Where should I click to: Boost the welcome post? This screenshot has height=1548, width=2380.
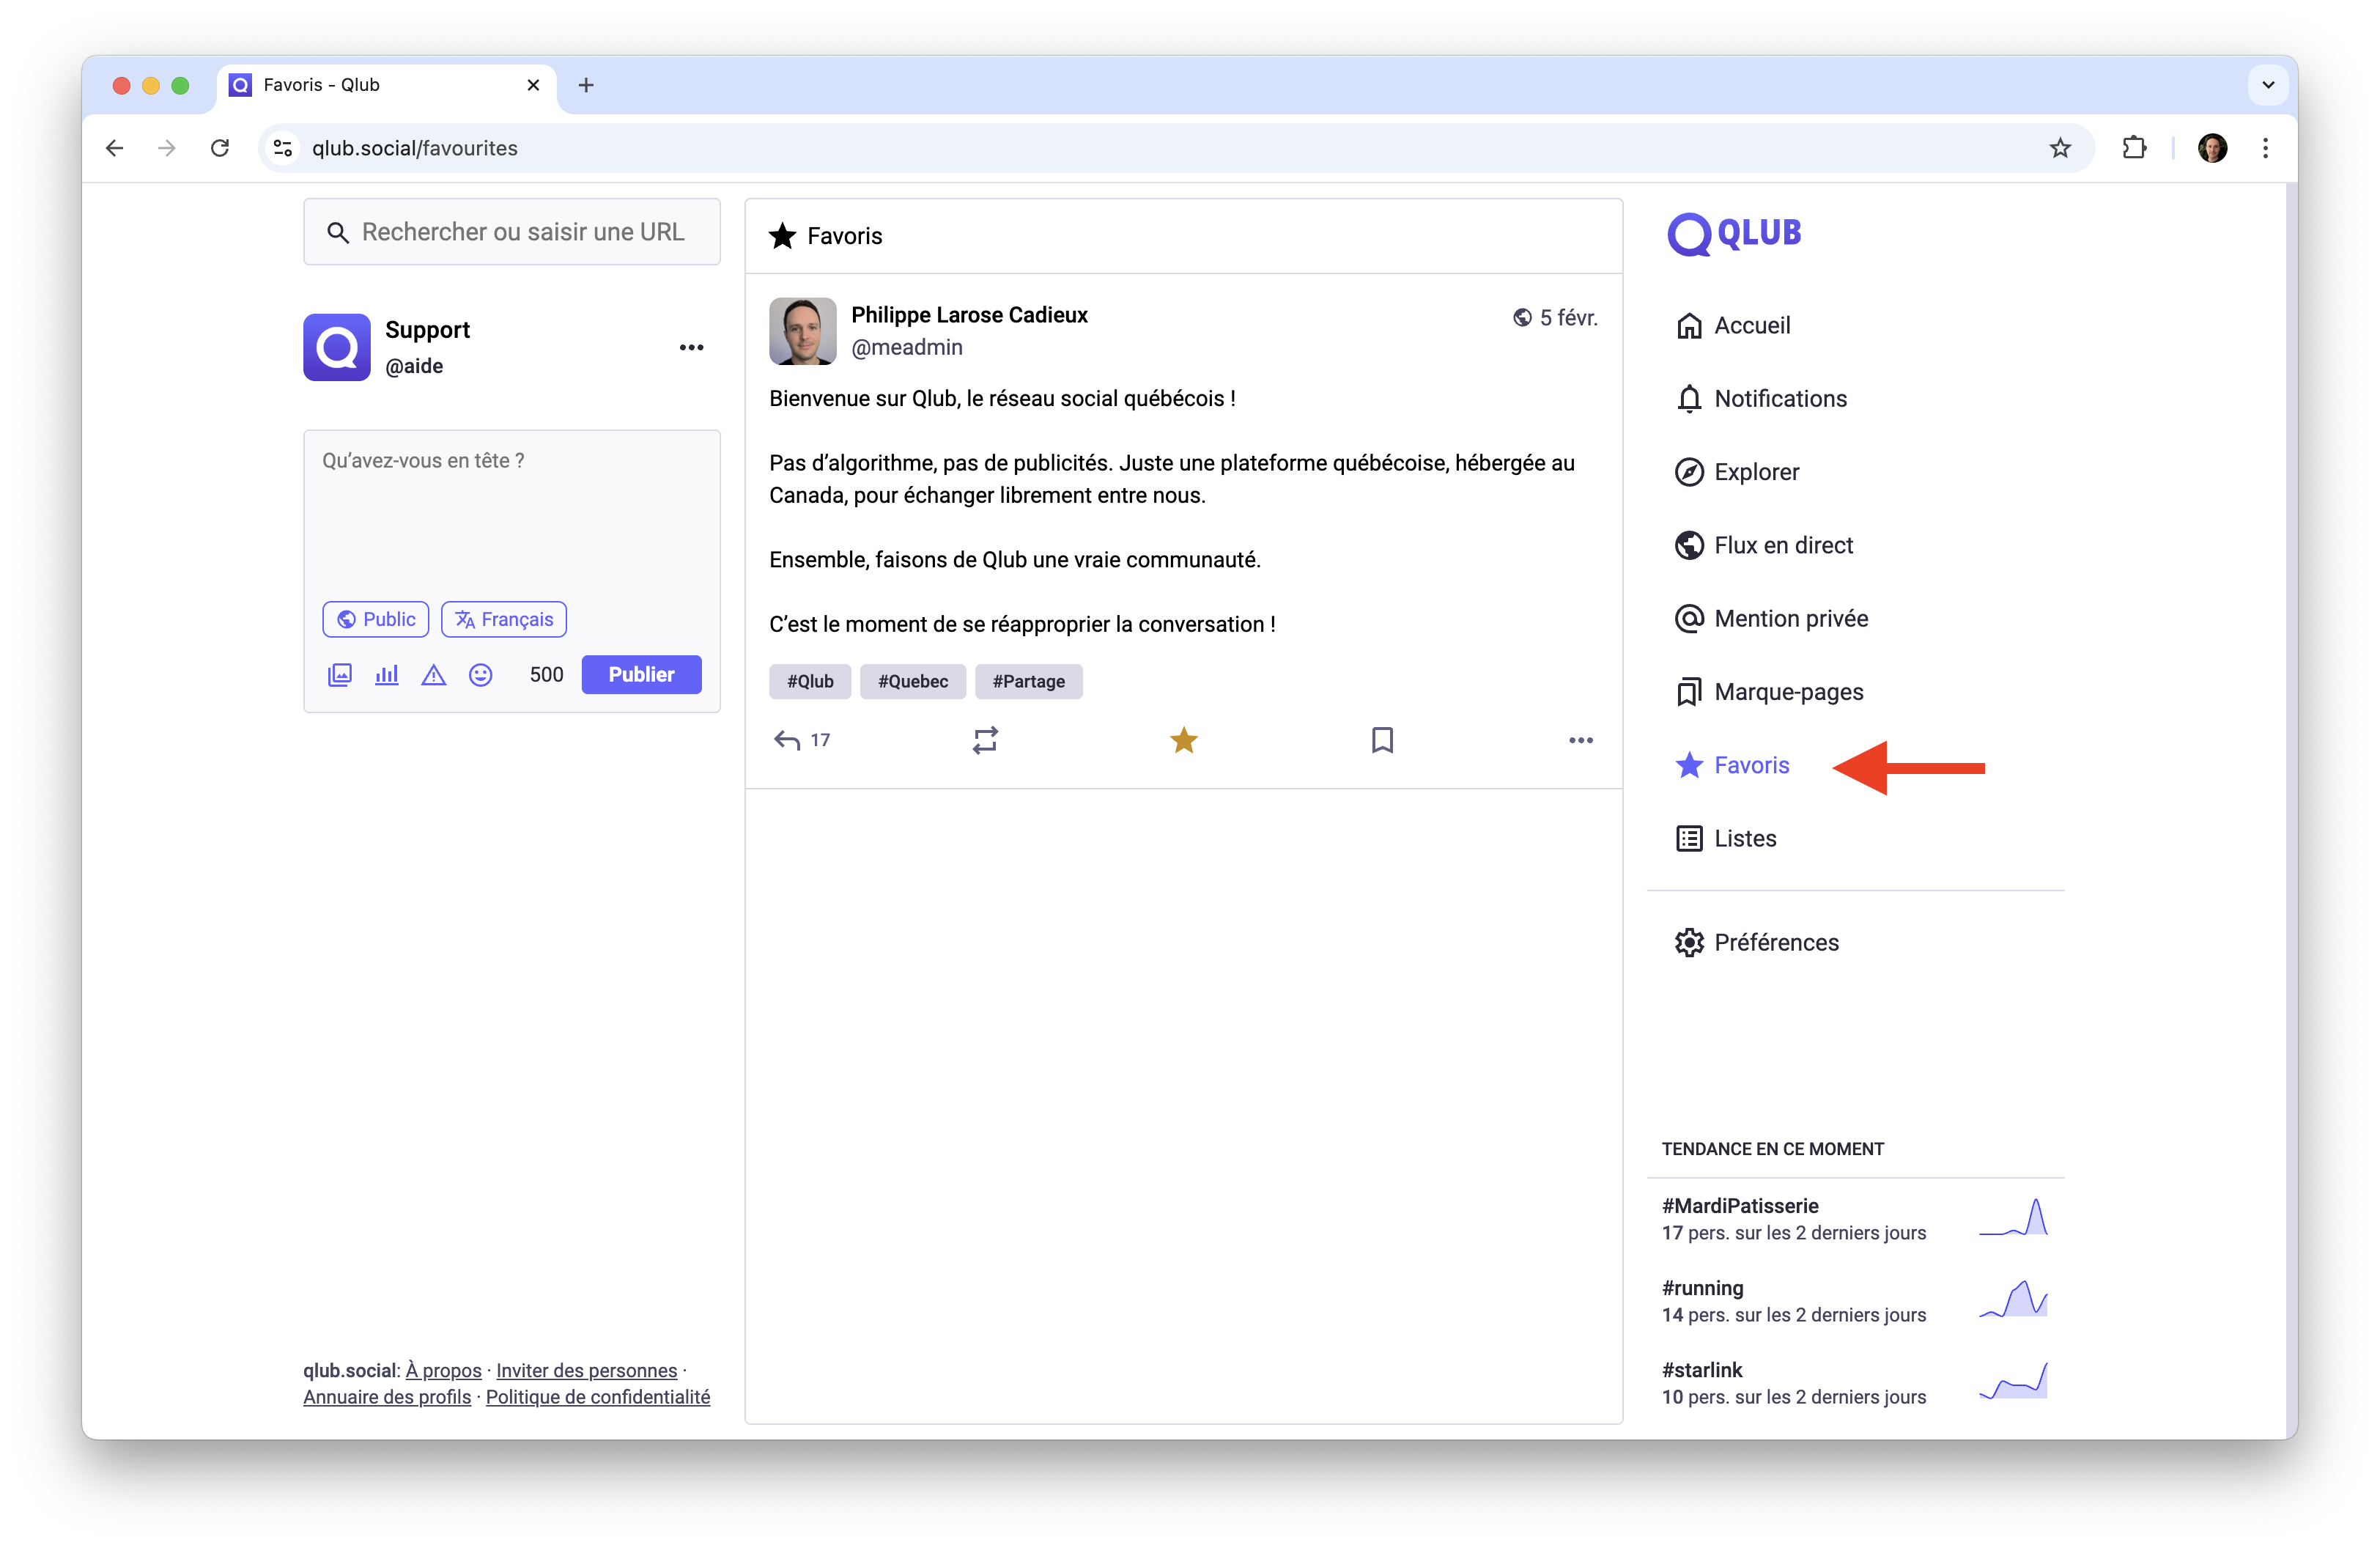tap(985, 740)
